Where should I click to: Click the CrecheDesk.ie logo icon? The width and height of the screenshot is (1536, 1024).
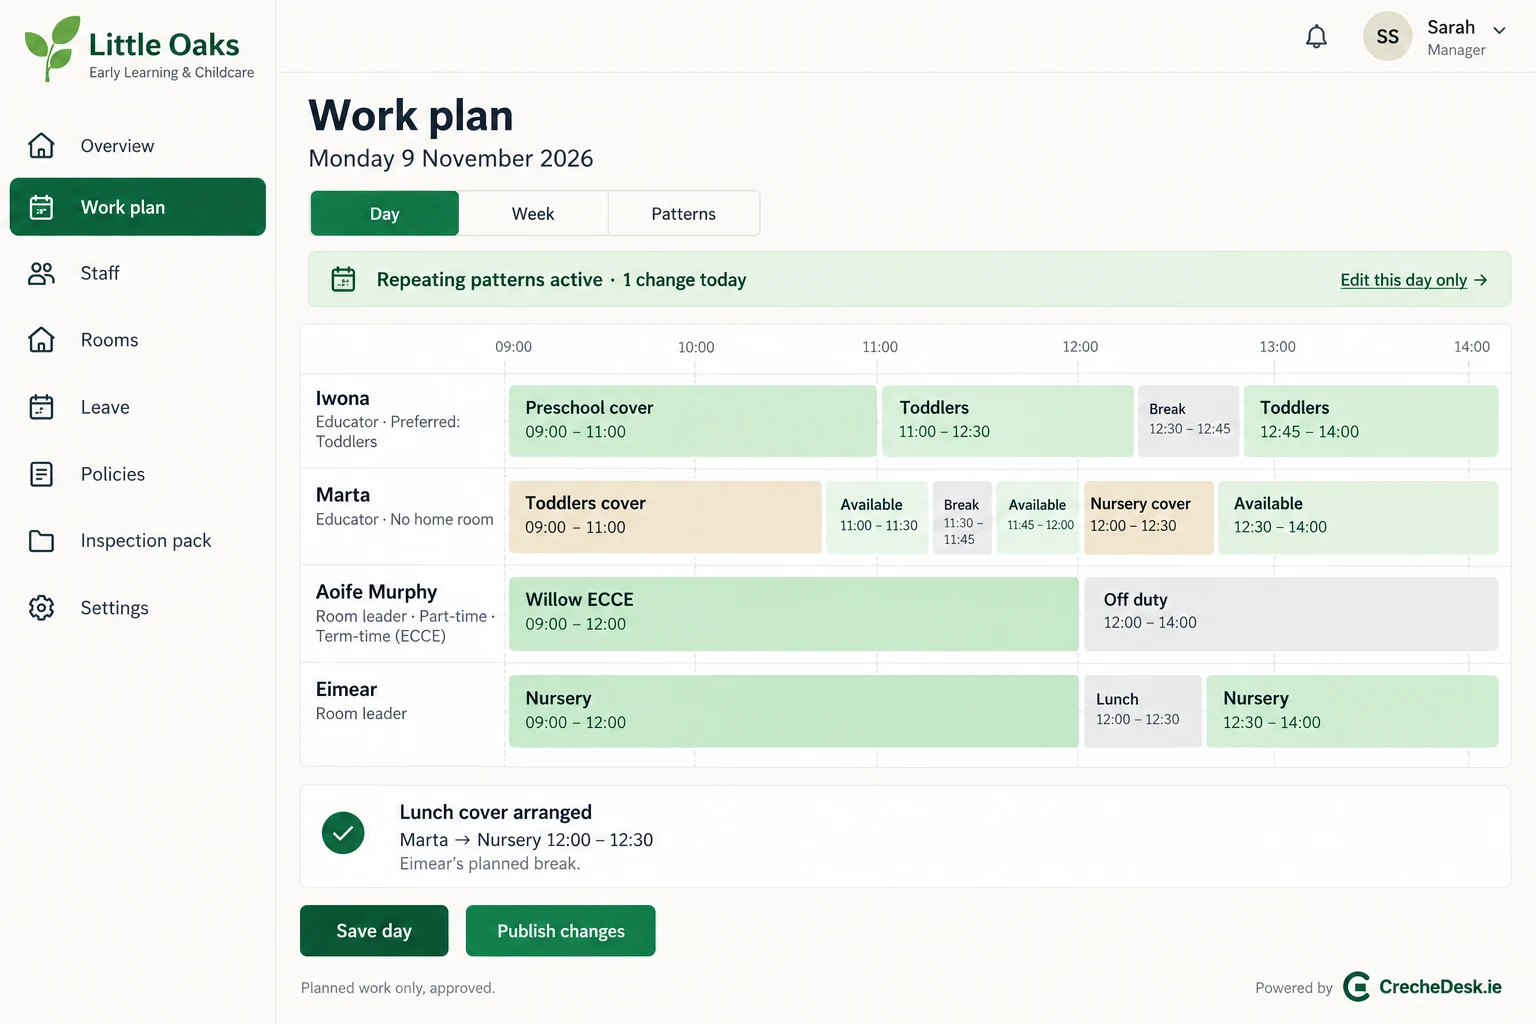pos(1357,987)
